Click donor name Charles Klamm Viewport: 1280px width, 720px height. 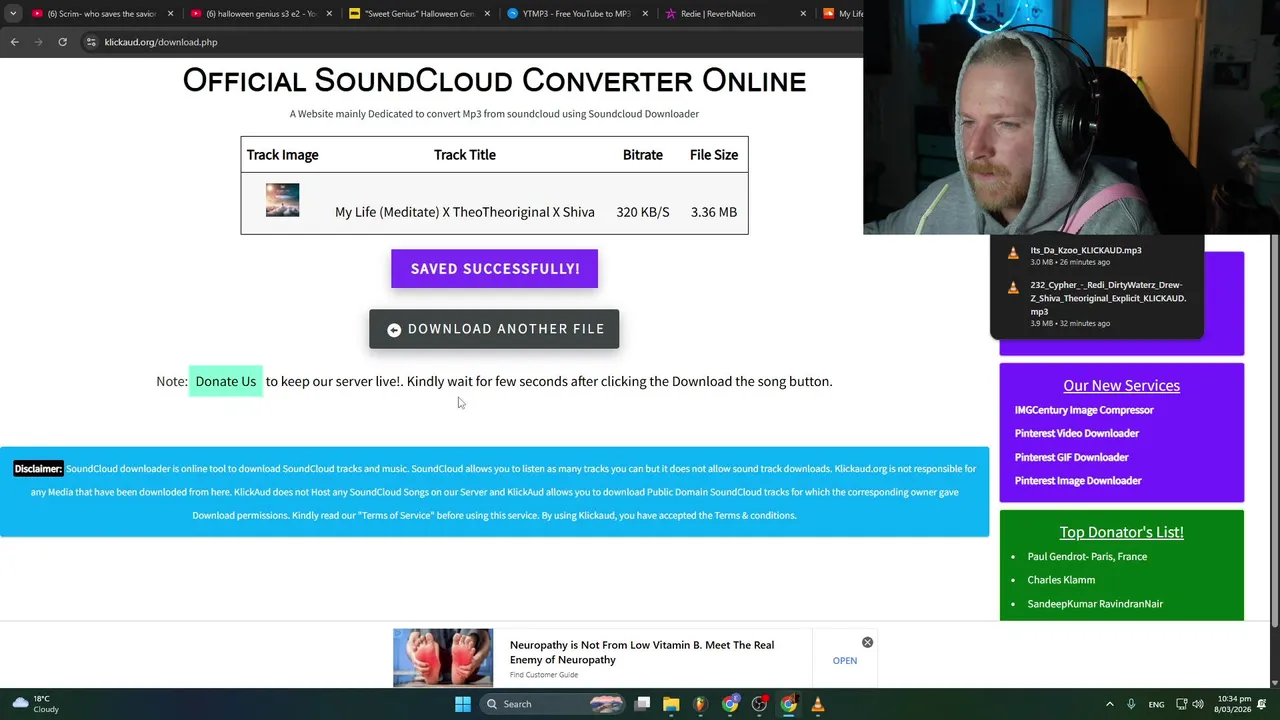pos(1061,580)
